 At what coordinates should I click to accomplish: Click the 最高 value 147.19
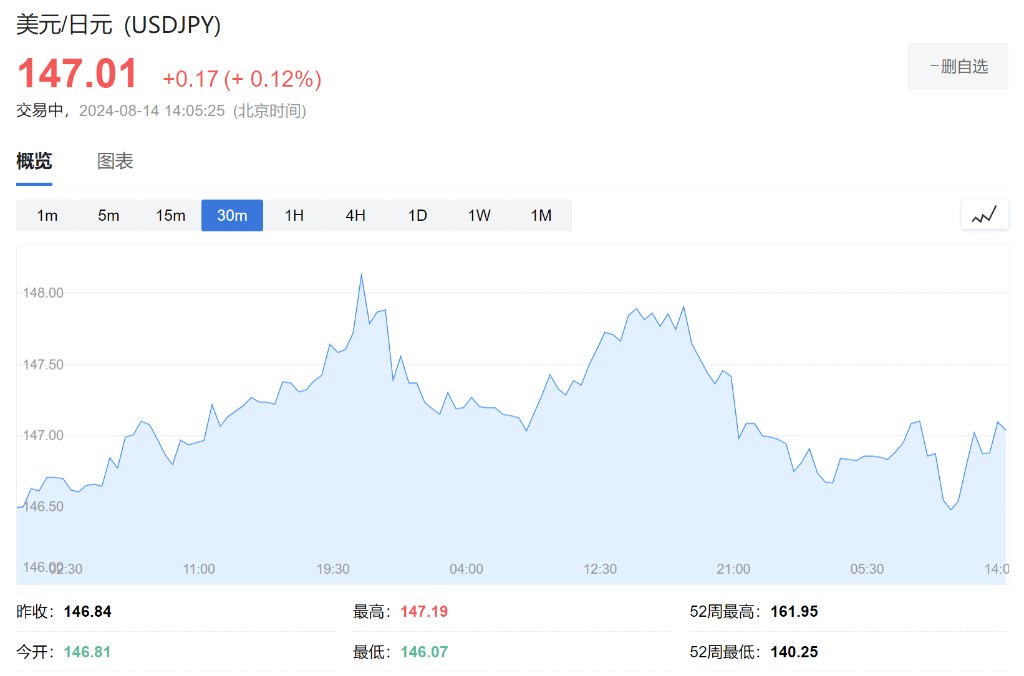point(423,612)
